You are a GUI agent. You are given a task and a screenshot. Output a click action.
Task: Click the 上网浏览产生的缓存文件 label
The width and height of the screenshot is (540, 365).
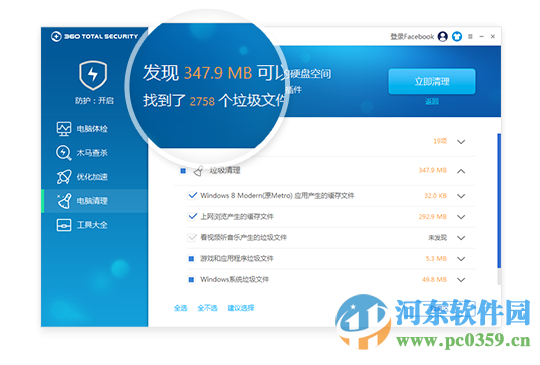[x=237, y=217]
